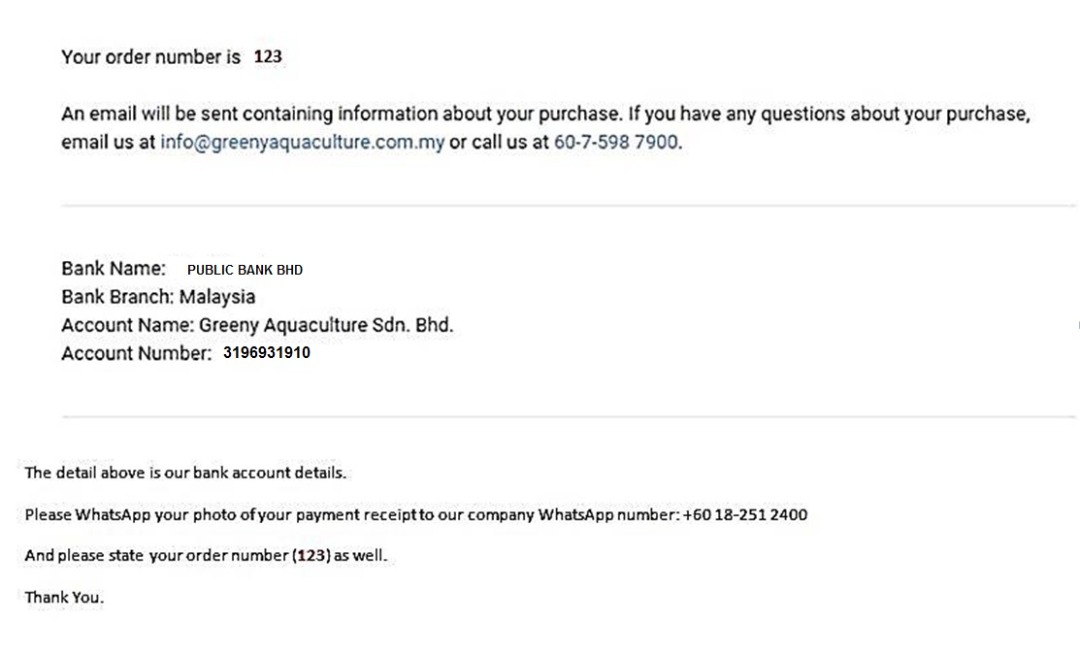Click the Bank Branch: Malaysia line

point(158,297)
